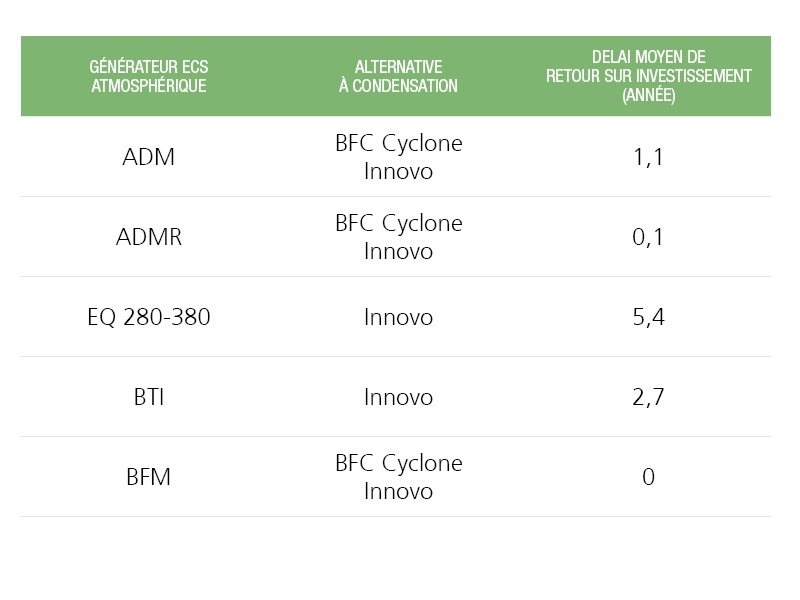Image resolution: width=800 pixels, height=600 pixels.
Task: Select the ADM generator cell
Action: tap(148, 157)
